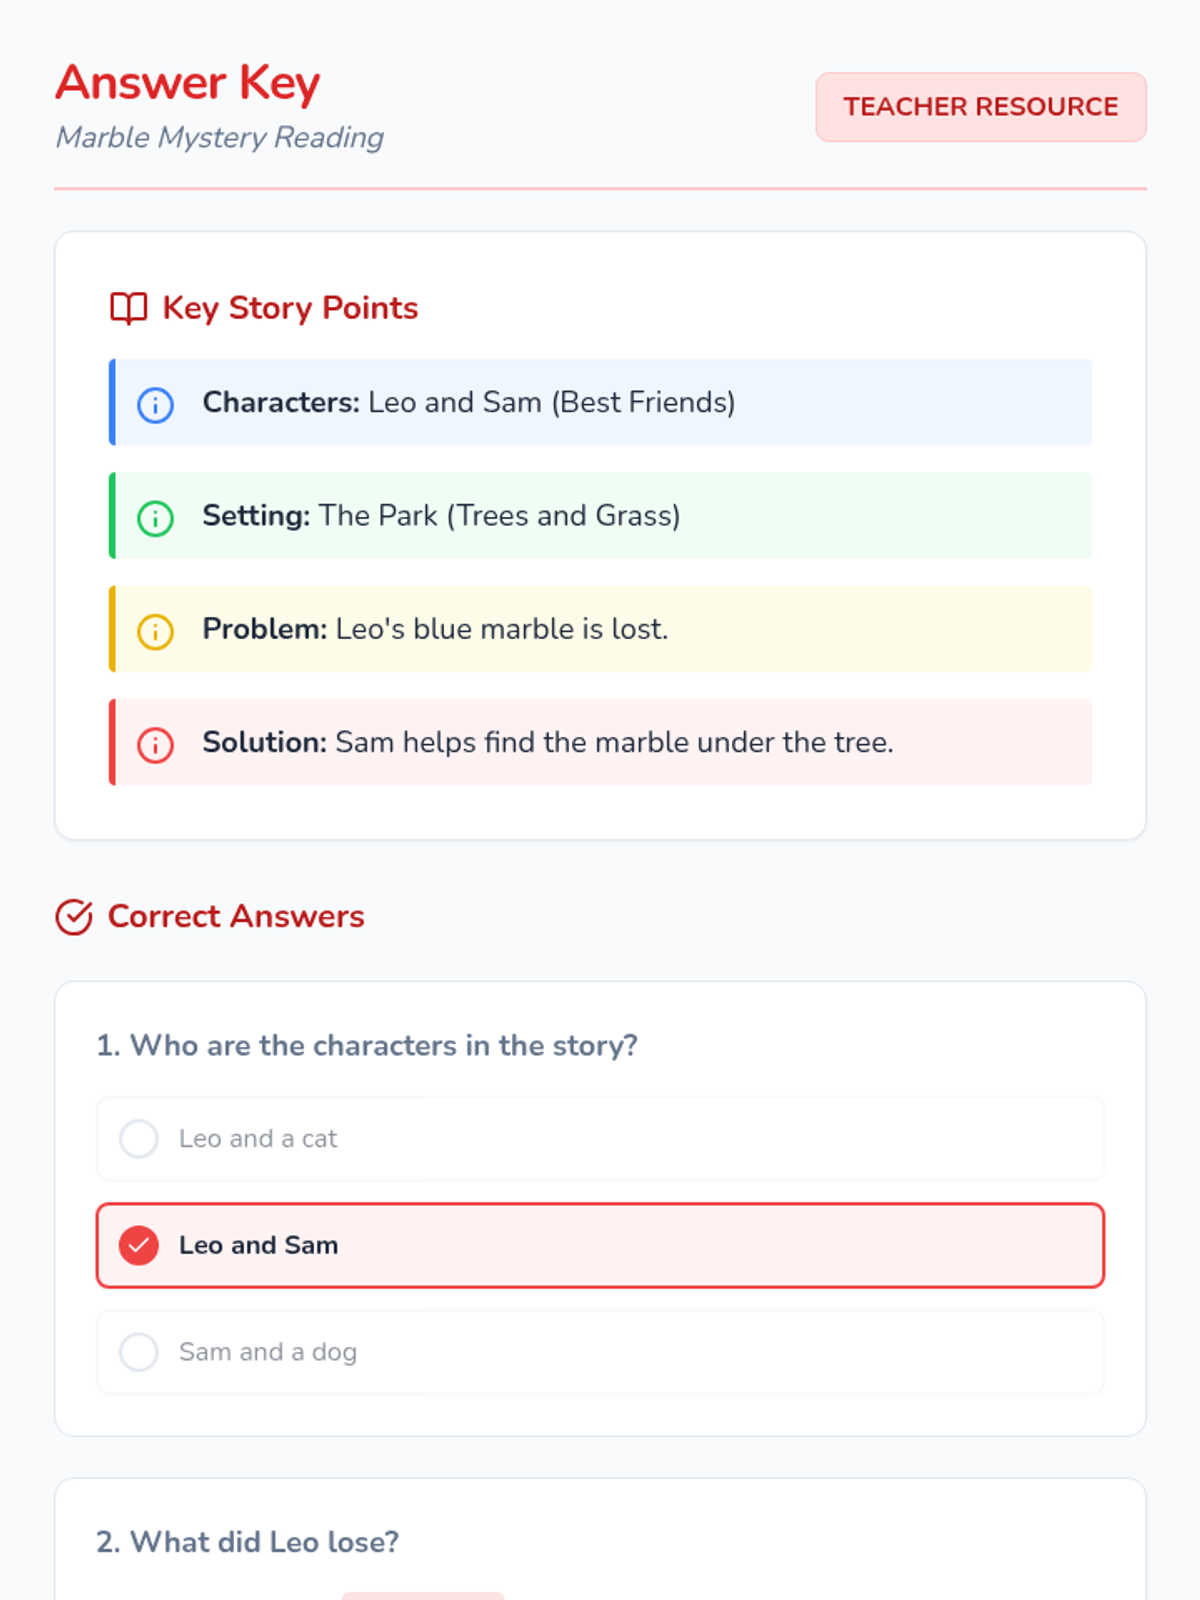Choose the "Leo and Sam" answer option
Screen dimensions: 1200x1600
point(600,1245)
